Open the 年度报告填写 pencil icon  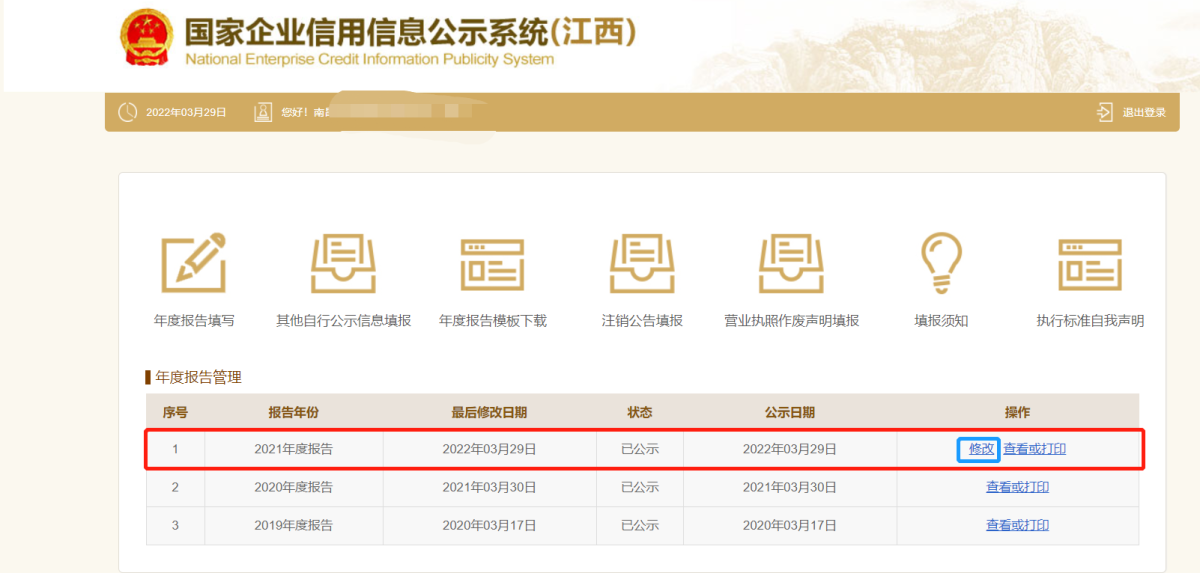(194, 263)
